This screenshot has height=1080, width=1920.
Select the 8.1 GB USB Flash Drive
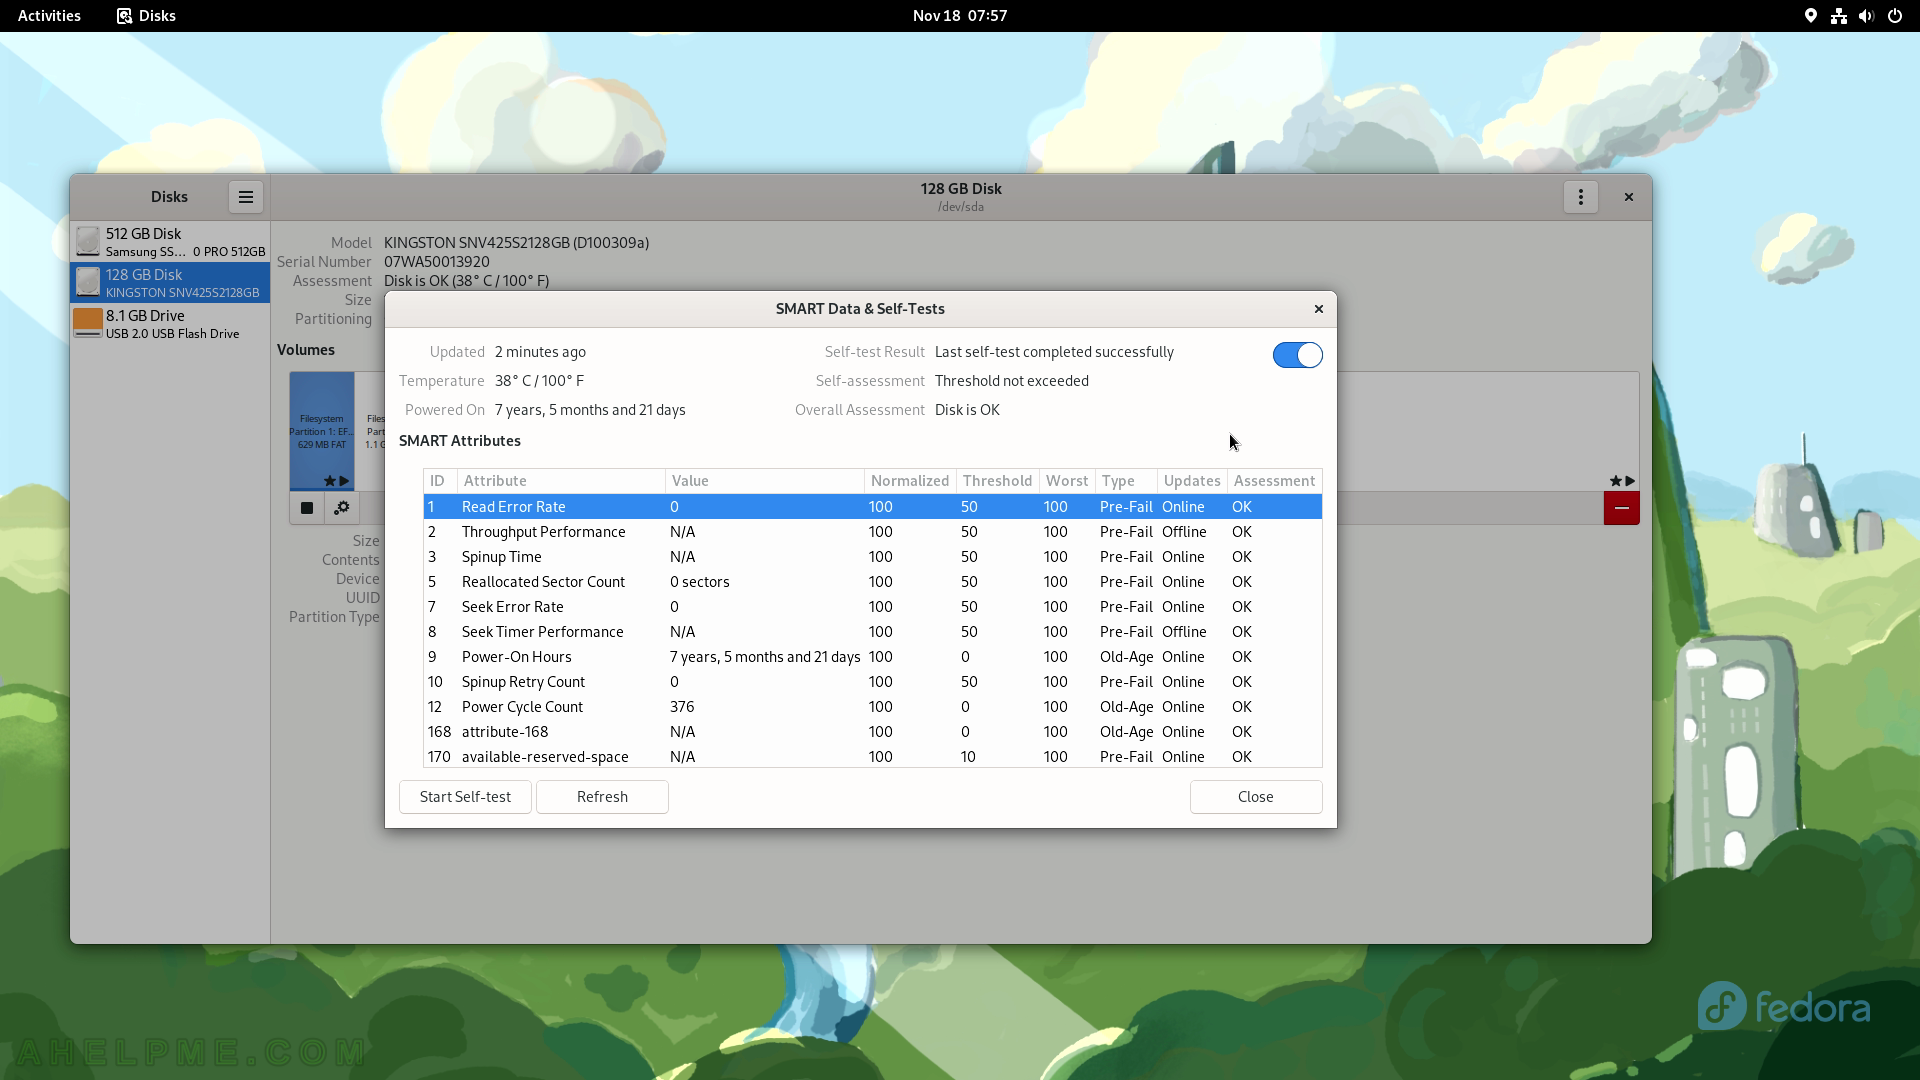170,324
